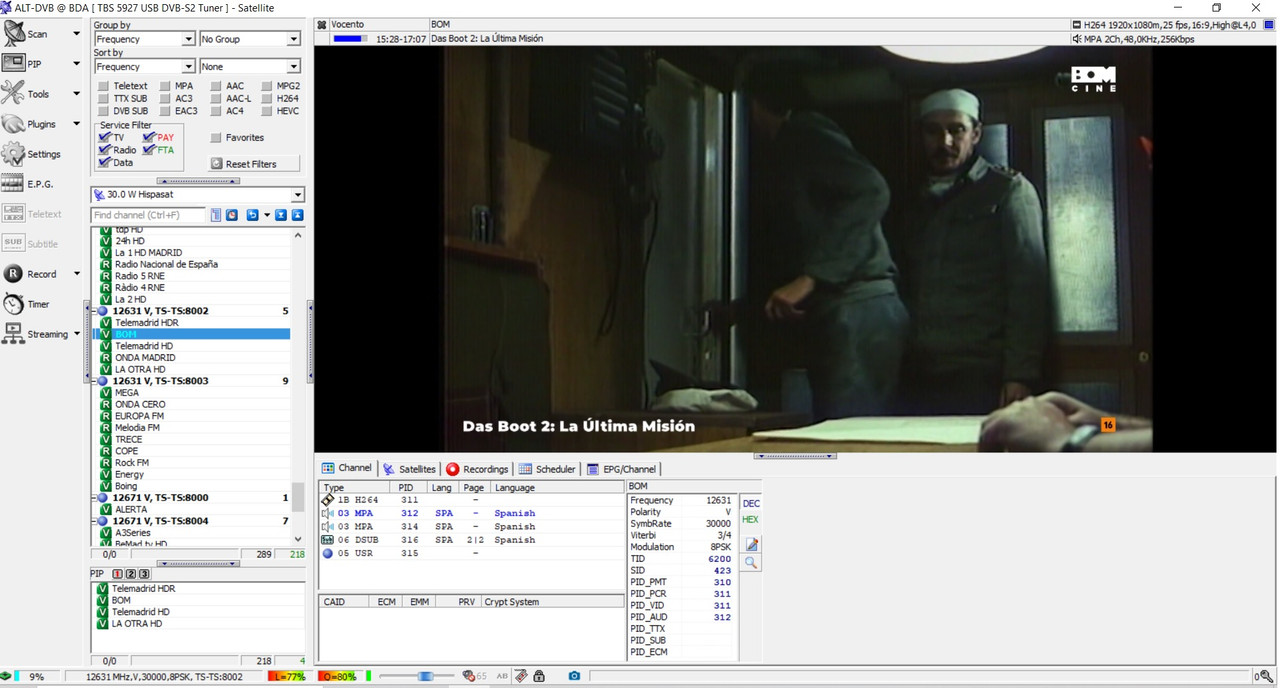Screen dimensions: 1280x688
Task: Click the rightmost blue arrow icon in channel toolbar
Action: click(297, 215)
